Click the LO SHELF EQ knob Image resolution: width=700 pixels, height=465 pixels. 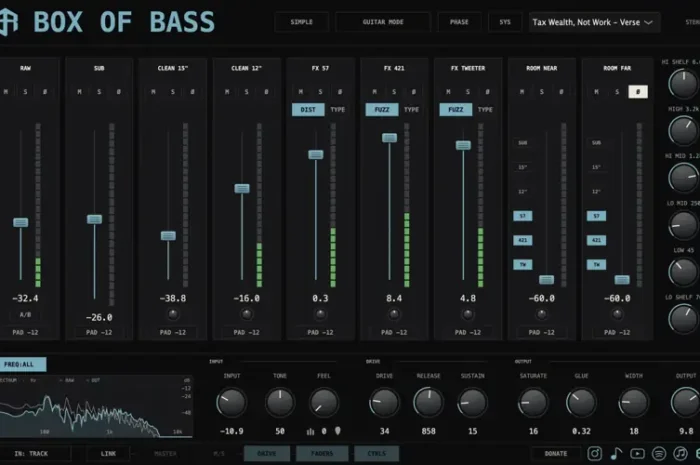(x=683, y=319)
